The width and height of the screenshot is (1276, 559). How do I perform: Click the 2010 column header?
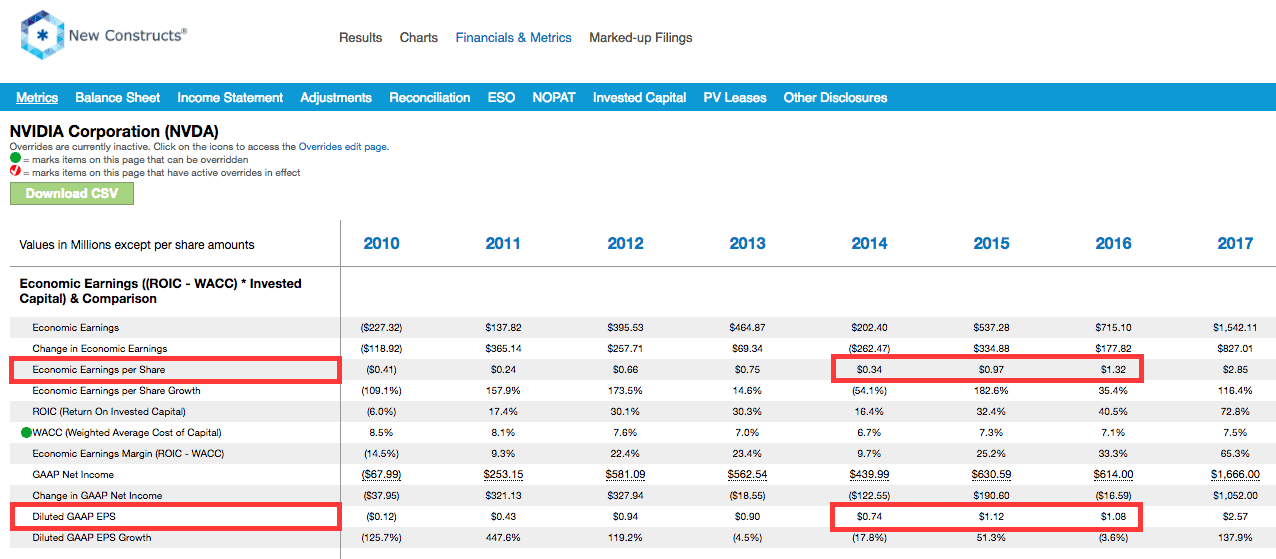point(381,243)
